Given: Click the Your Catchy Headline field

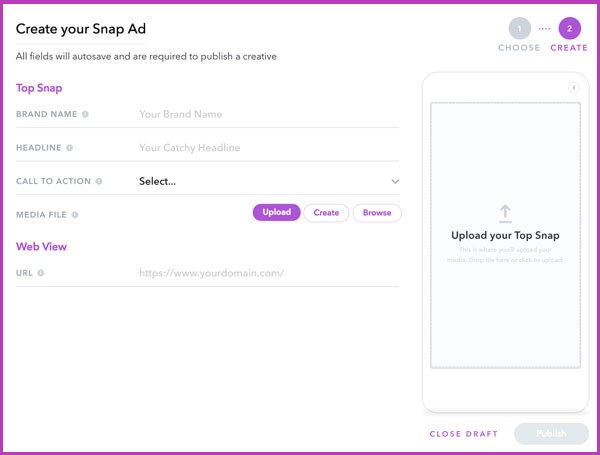Looking at the screenshot, I should [x=265, y=148].
